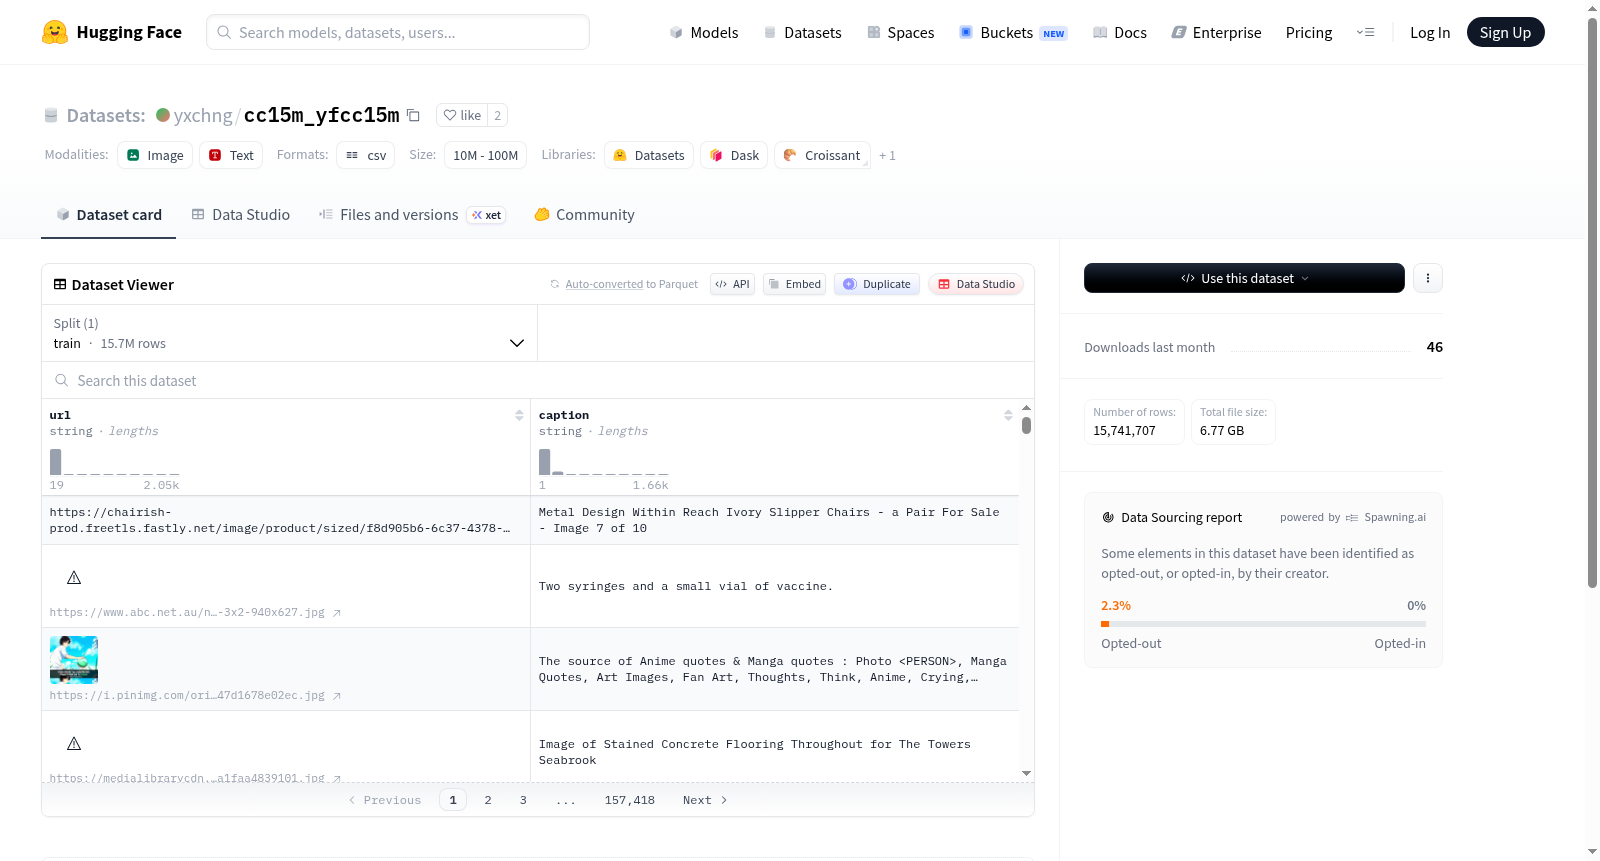This screenshot has width=1600, height=861.
Task: Go to the Next page of rows
Action: tap(705, 800)
